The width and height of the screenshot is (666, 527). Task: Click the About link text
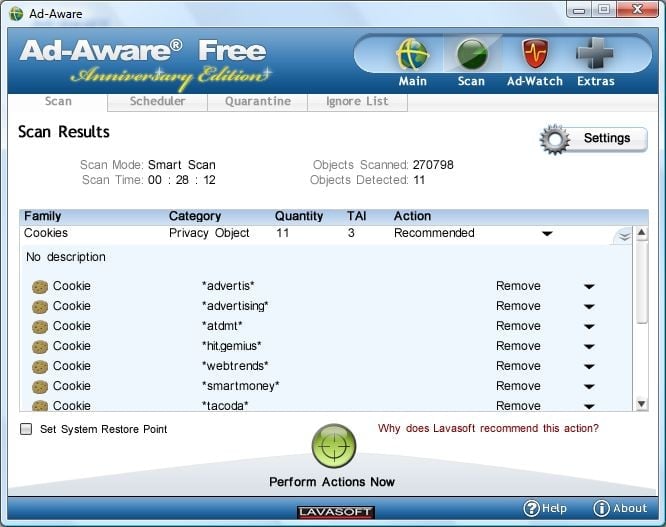(630, 508)
